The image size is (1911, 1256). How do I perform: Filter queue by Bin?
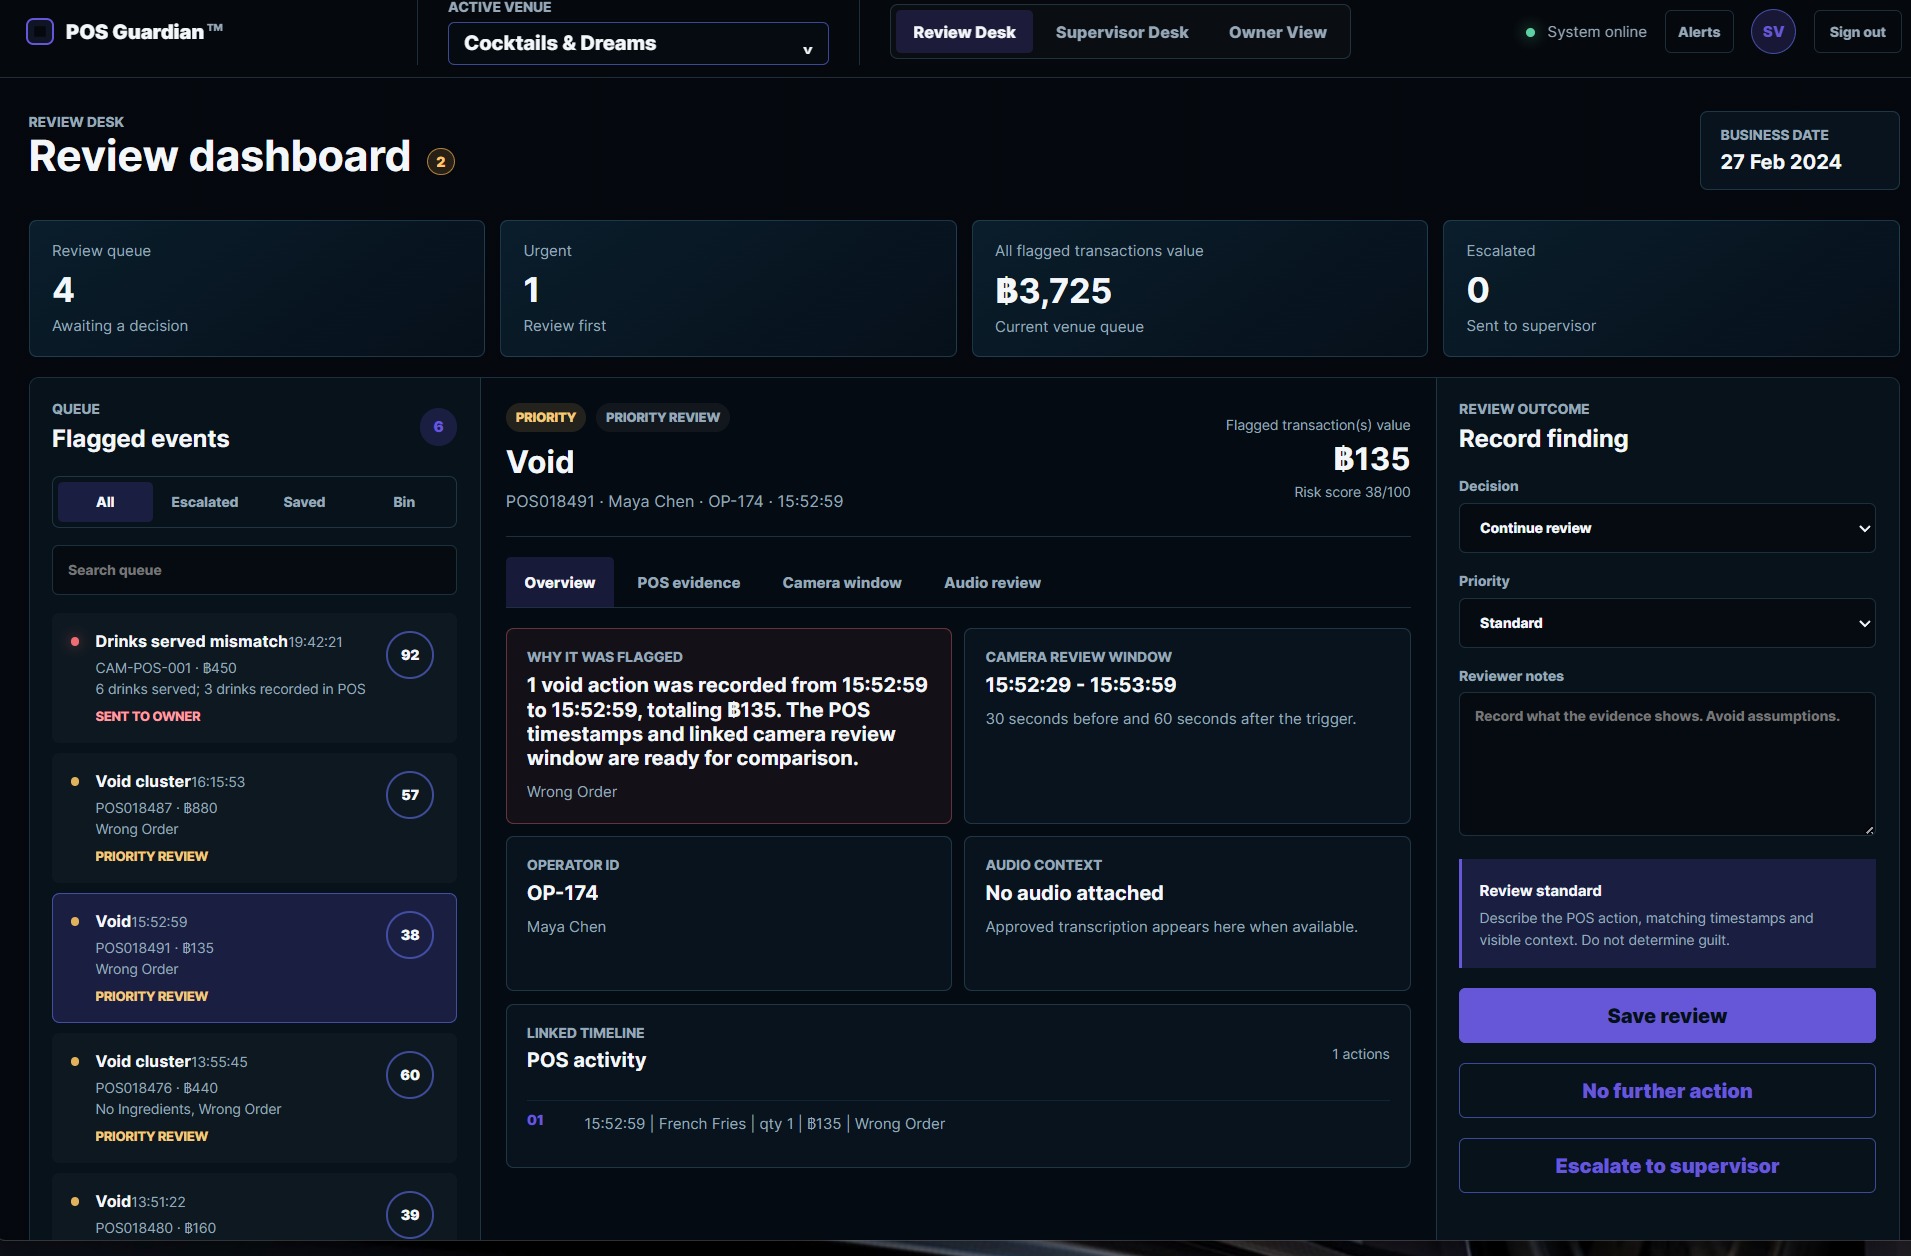pos(404,502)
